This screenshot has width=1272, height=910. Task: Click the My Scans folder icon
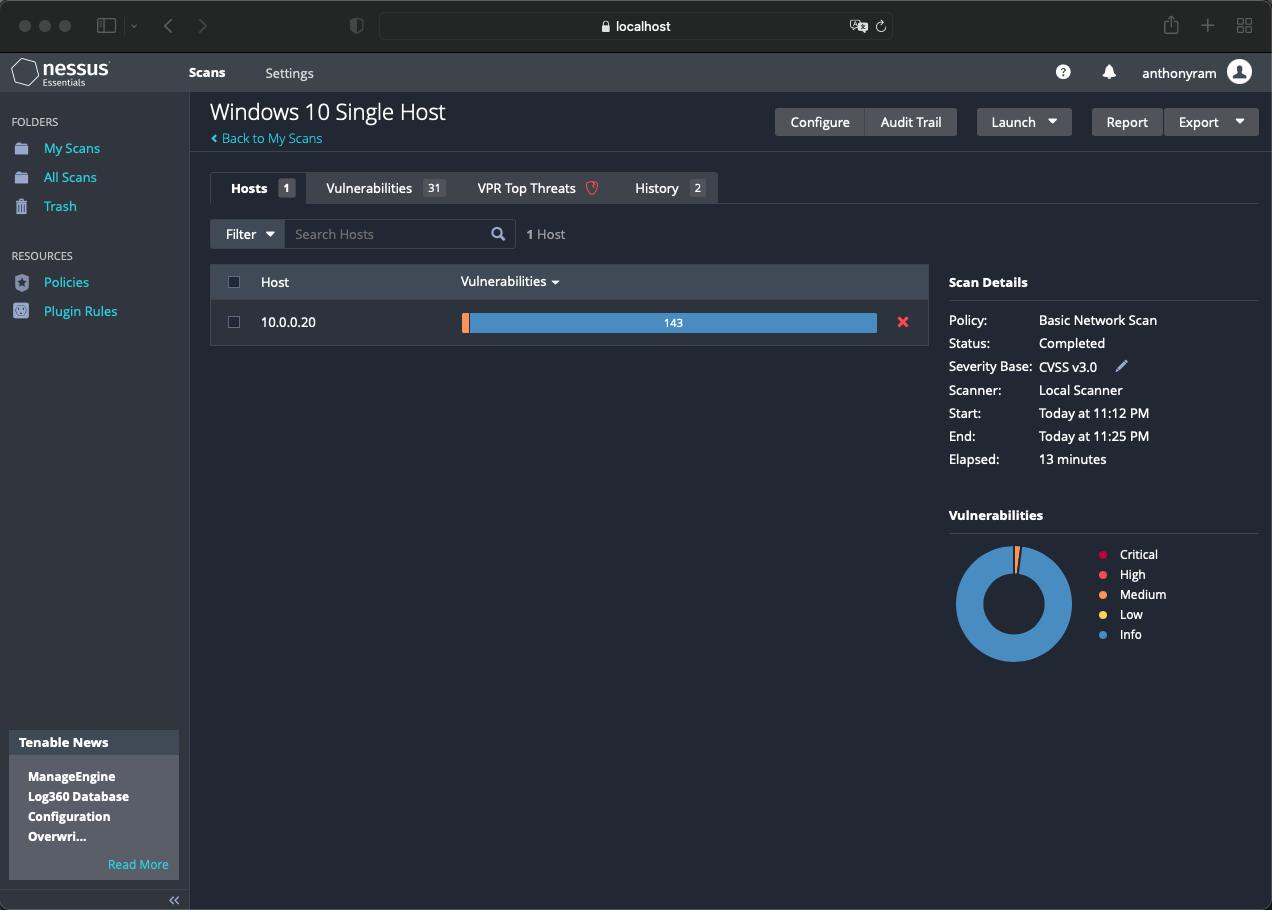(x=22, y=148)
